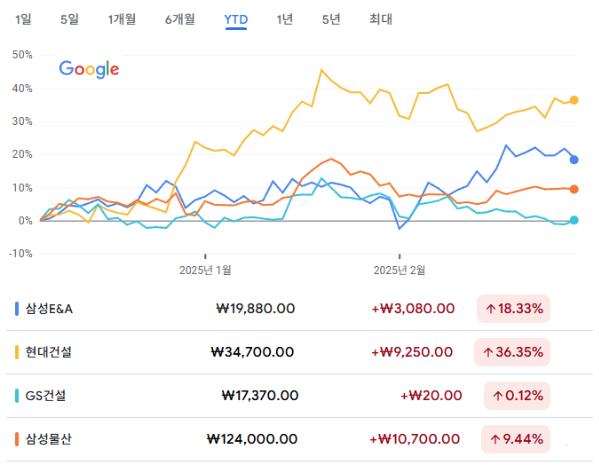Click the blue endpoint dot for 삼성E&A
Image resolution: width=599 pixels, height=469 pixels.
pos(574,160)
